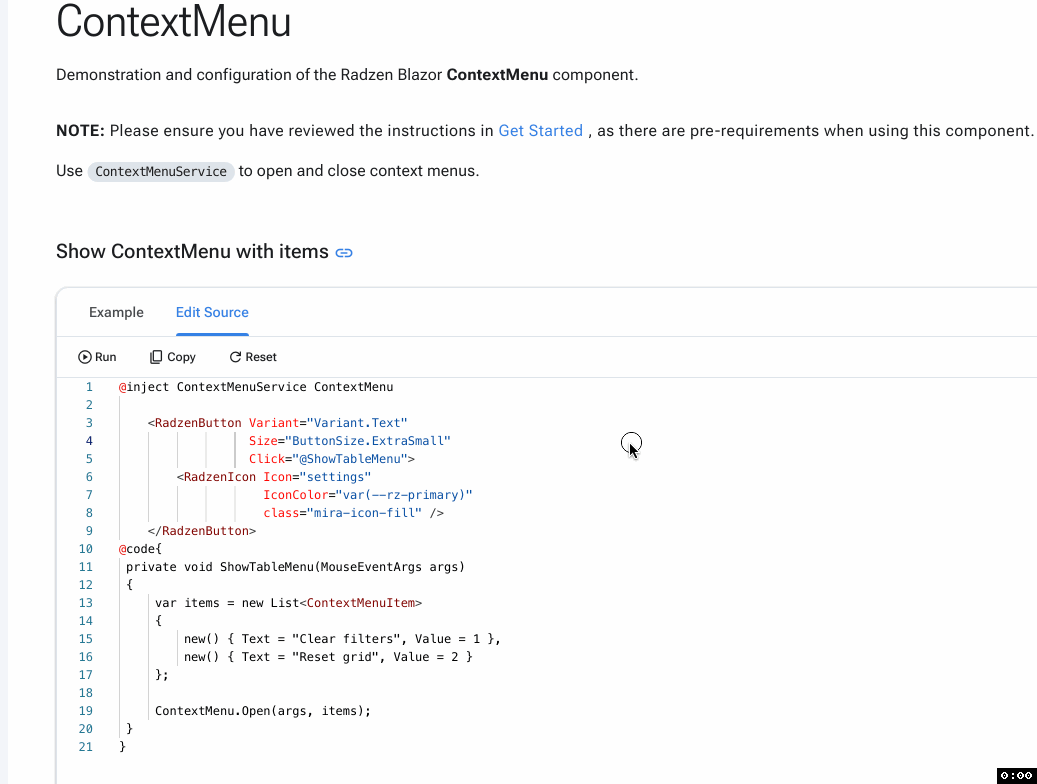Switch to the Example tab
This screenshot has width=1037, height=784.
(x=116, y=312)
